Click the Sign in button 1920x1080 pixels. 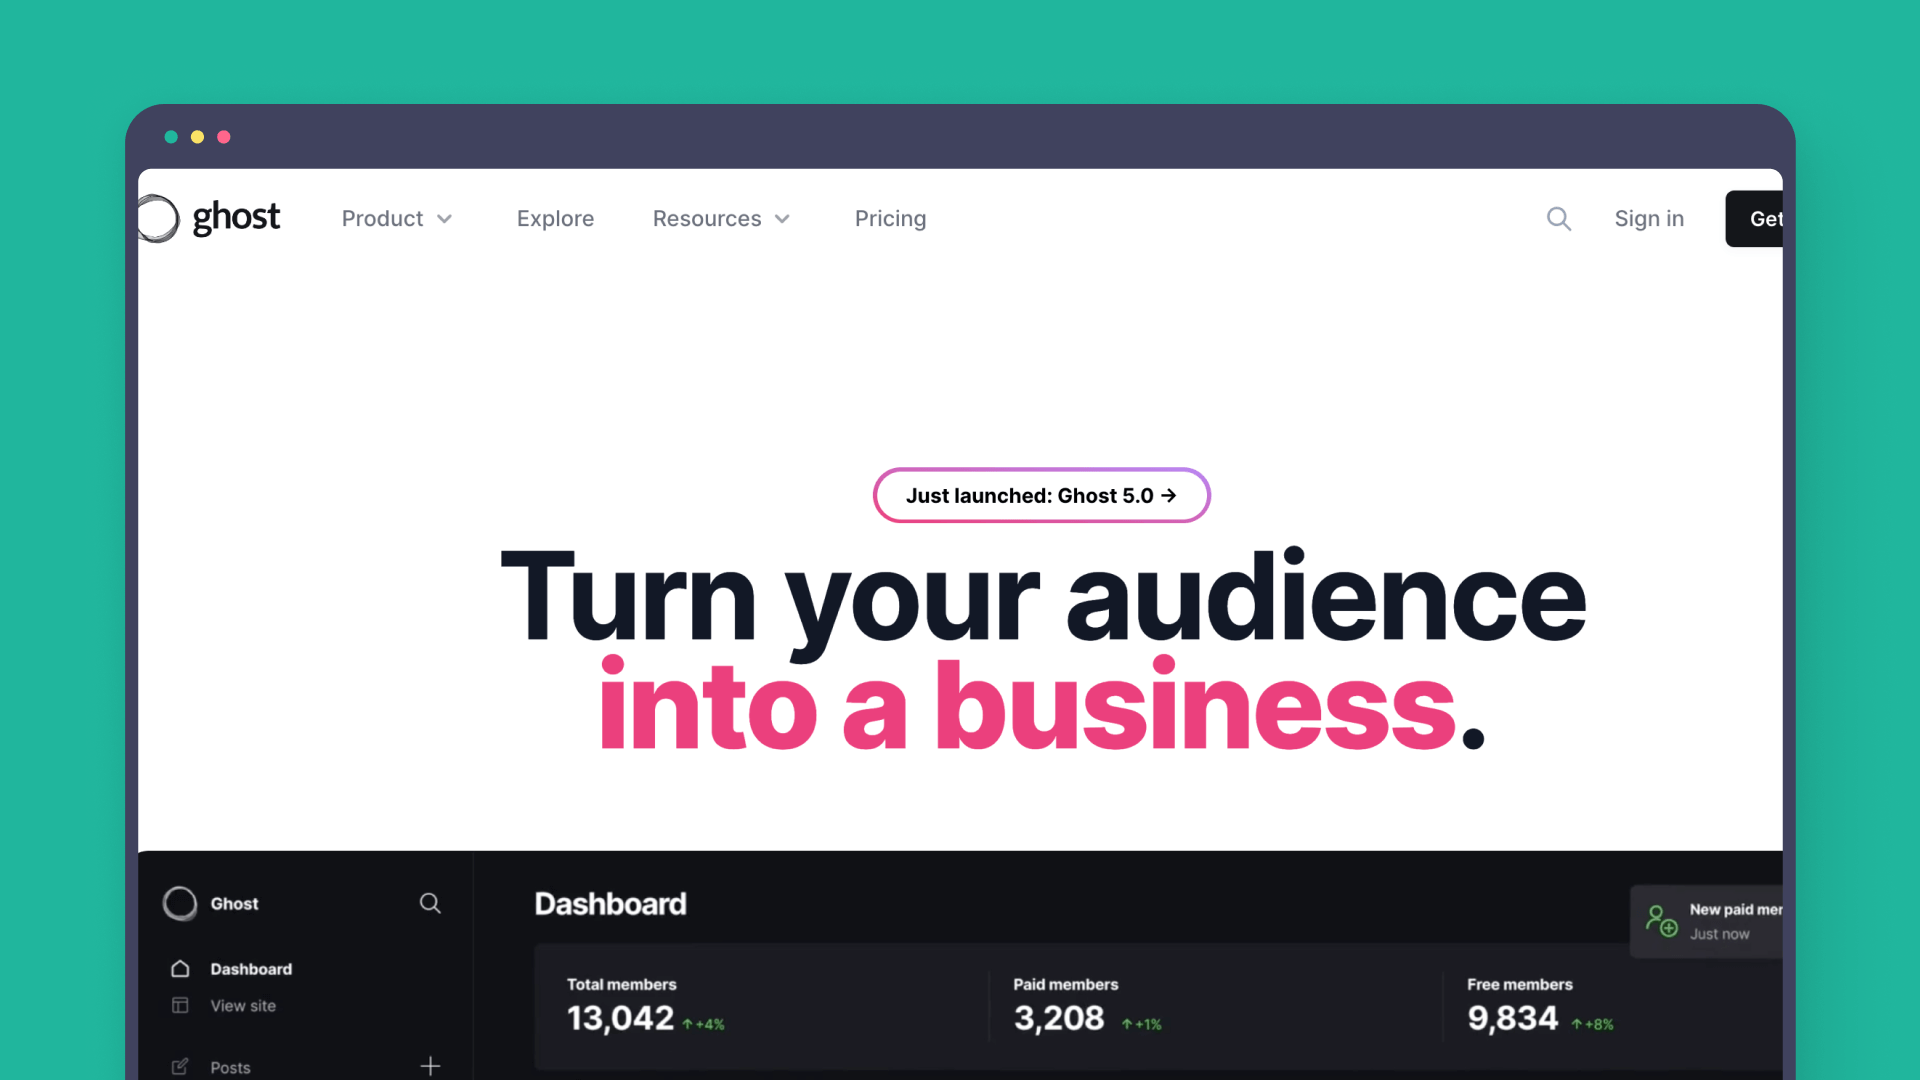(1648, 218)
